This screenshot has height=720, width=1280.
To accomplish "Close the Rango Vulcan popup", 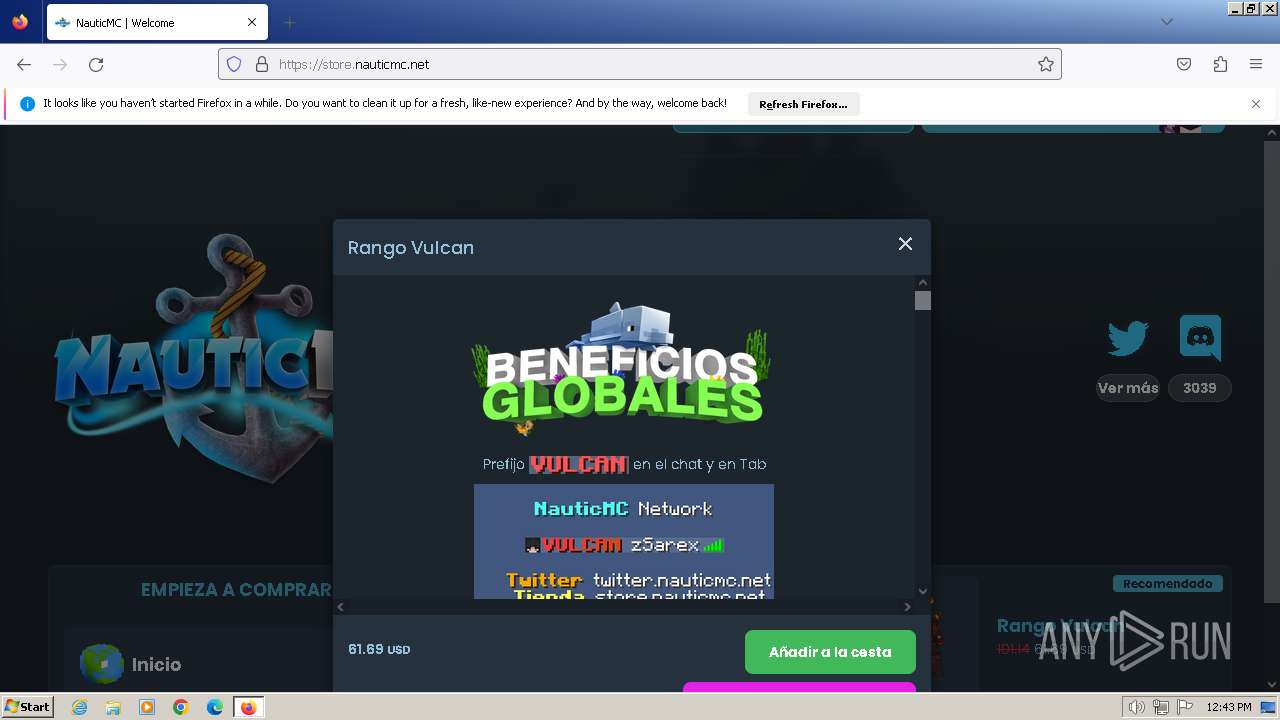I will [905, 244].
